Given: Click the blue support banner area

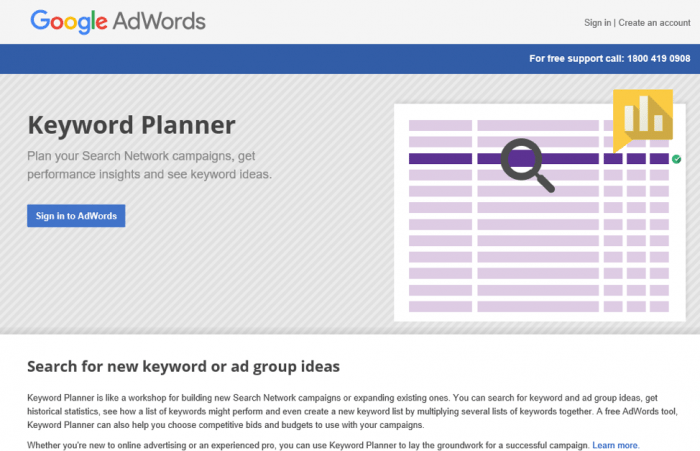Looking at the screenshot, I should point(350,59).
